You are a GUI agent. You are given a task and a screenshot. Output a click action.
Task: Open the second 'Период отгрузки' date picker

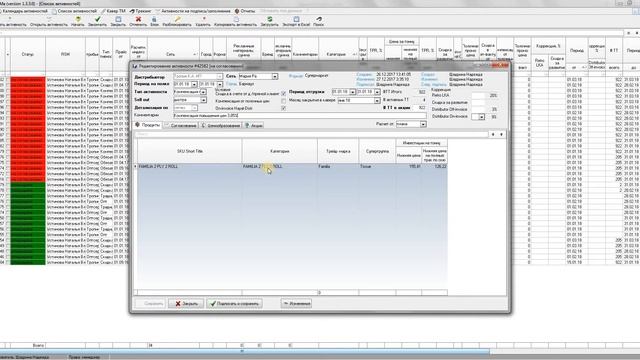coord(378,92)
